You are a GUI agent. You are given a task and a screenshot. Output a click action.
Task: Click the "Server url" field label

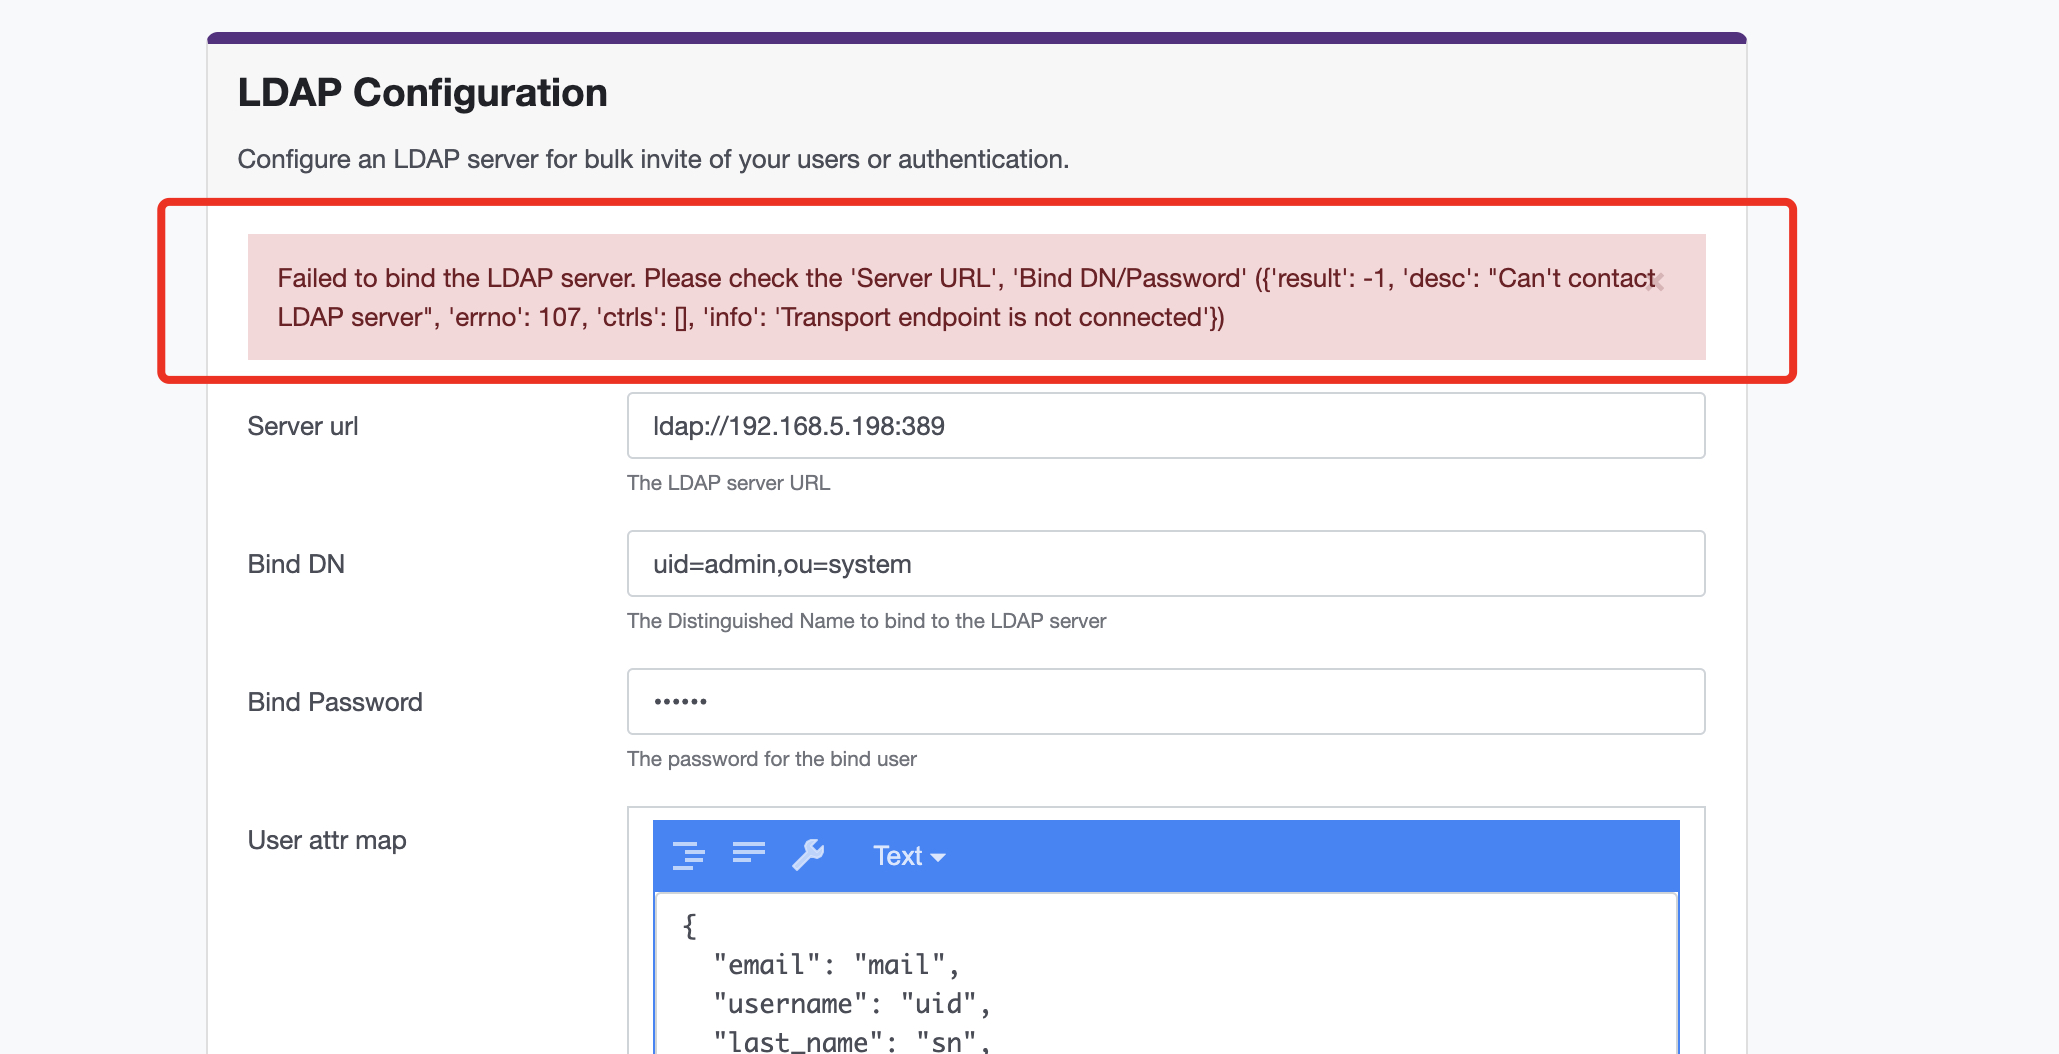point(302,427)
